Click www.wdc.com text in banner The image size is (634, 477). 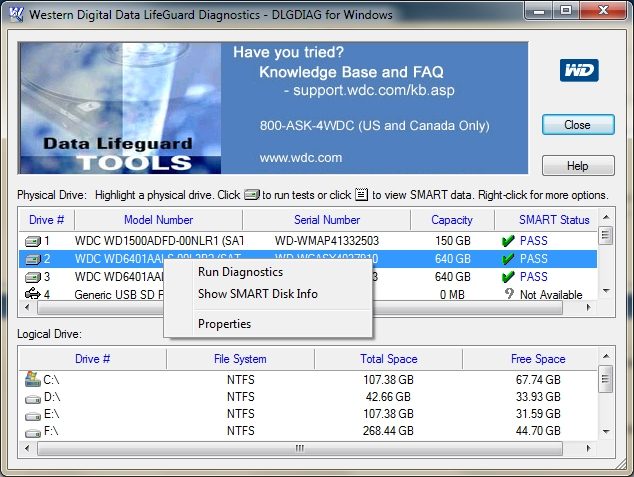[x=301, y=158]
